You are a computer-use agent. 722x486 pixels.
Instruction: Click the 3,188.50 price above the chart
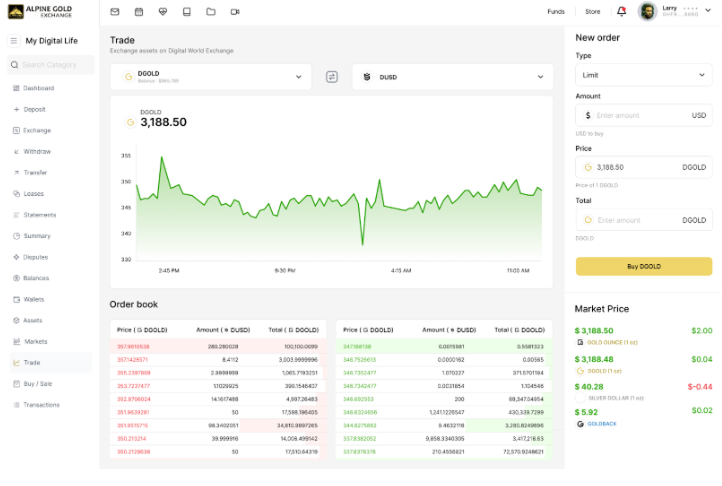pyautogui.click(x=163, y=122)
